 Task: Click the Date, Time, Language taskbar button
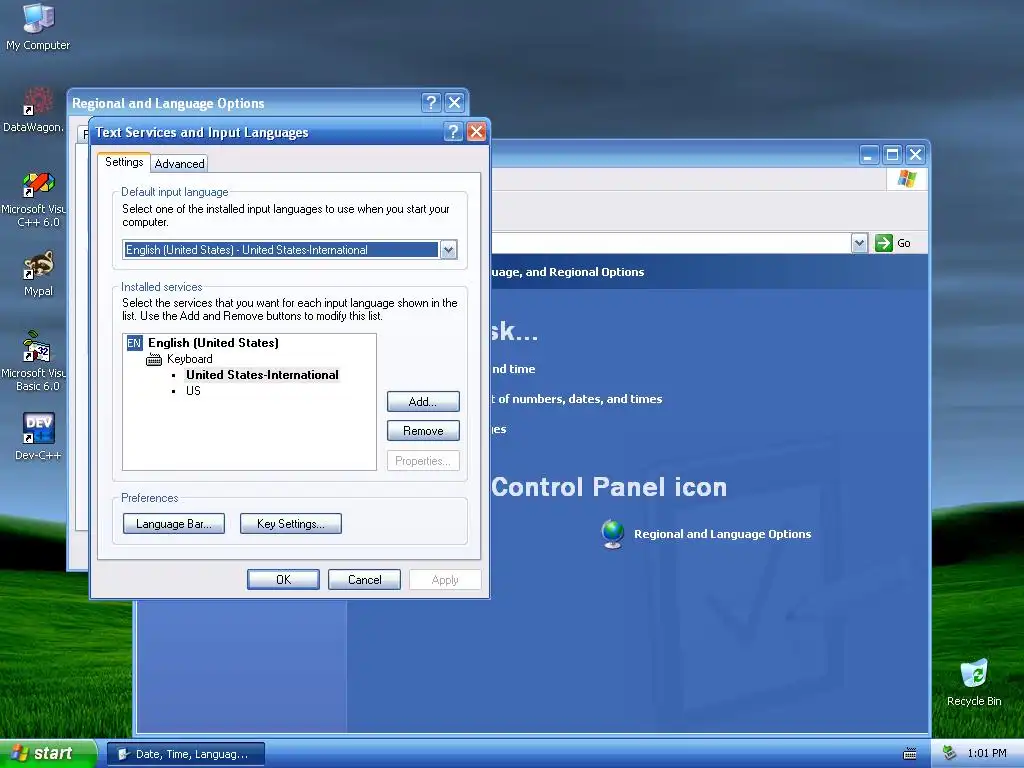(x=186, y=754)
